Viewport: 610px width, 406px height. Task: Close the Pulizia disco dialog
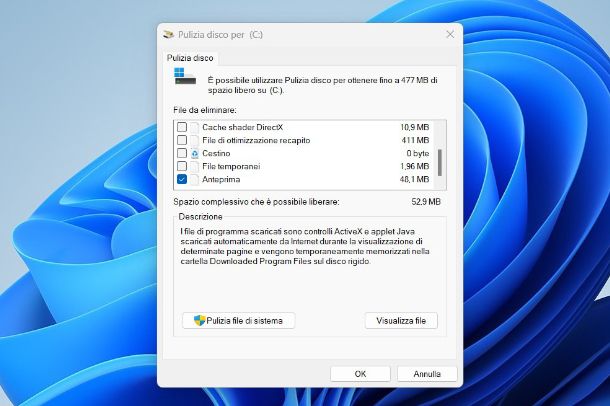[x=450, y=35]
